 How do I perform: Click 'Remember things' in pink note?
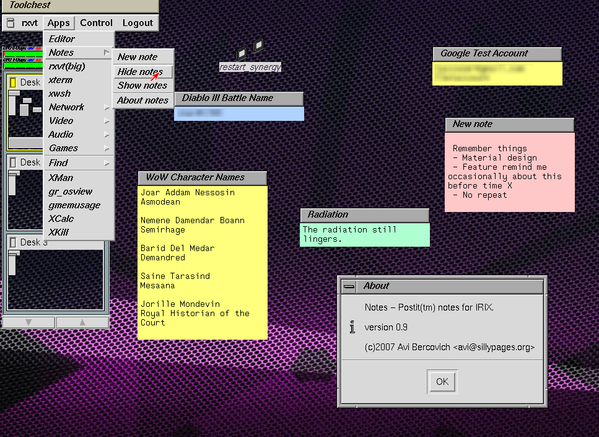pyautogui.click(x=490, y=149)
